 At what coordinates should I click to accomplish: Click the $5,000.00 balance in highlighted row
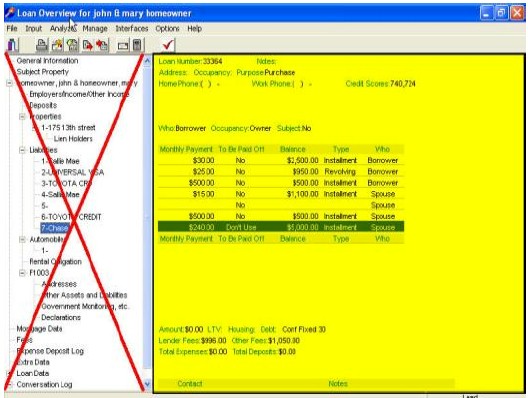tap(302, 228)
